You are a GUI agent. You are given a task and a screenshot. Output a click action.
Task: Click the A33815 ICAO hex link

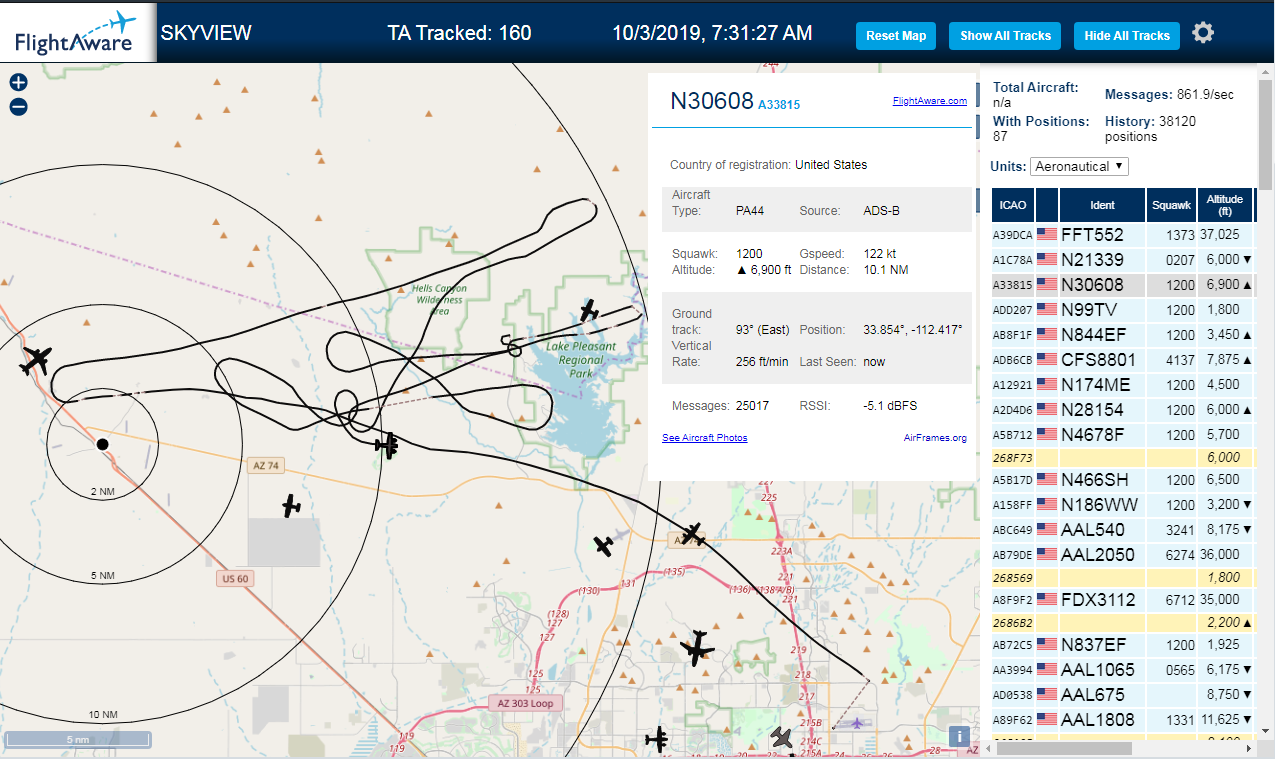[779, 104]
